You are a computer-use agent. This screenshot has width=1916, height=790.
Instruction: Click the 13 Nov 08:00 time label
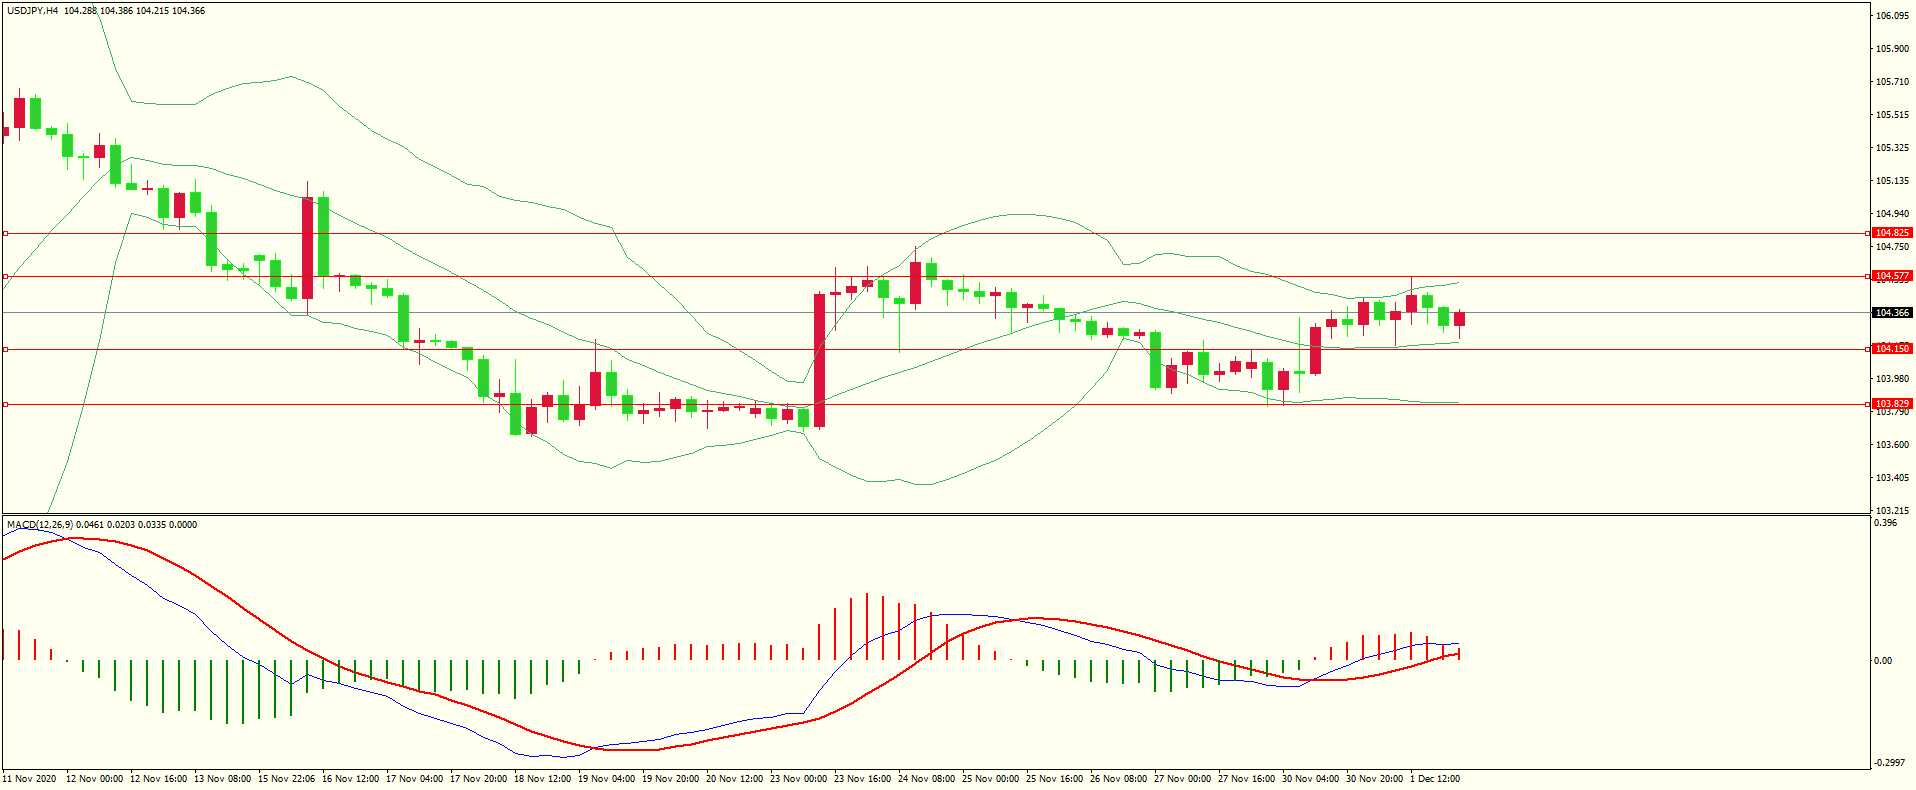[223, 779]
